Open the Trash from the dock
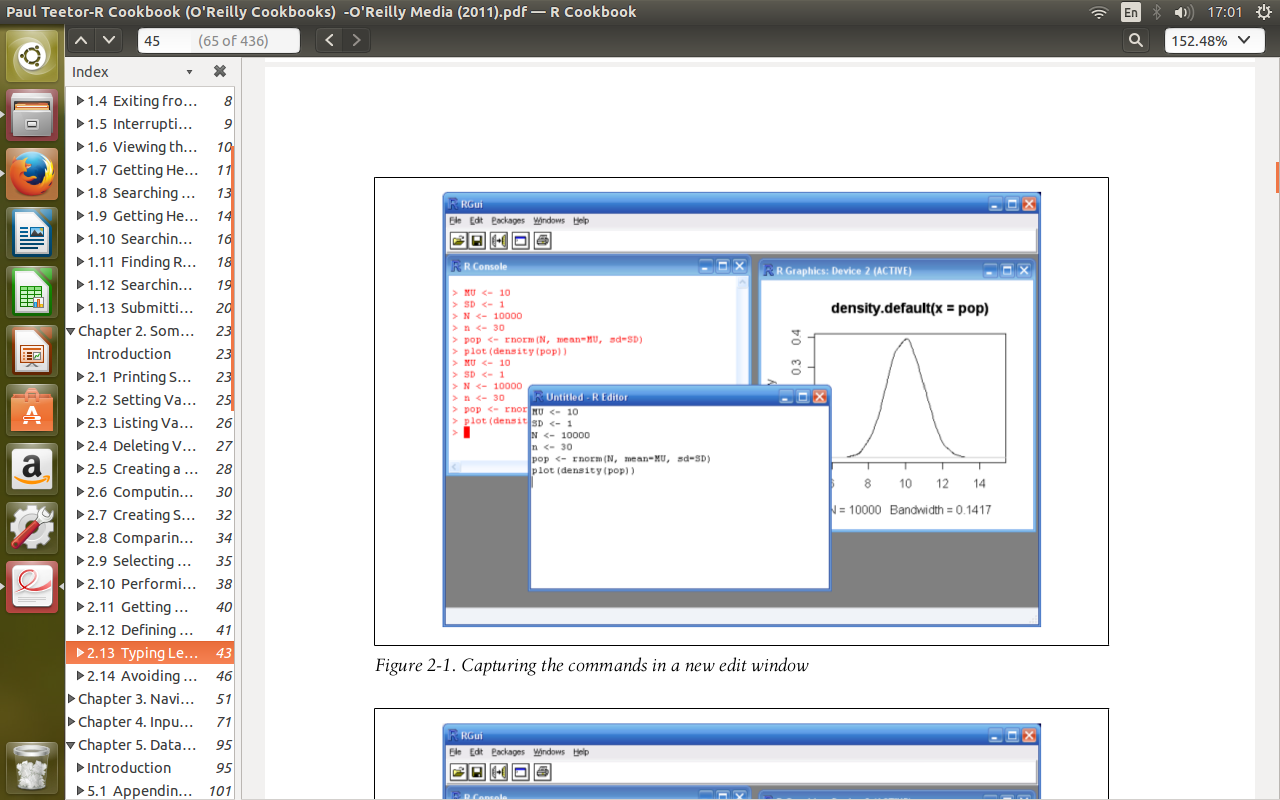The width and height of the screenshot is (1280, 800). pyautogui.click(x=32, y=767)
